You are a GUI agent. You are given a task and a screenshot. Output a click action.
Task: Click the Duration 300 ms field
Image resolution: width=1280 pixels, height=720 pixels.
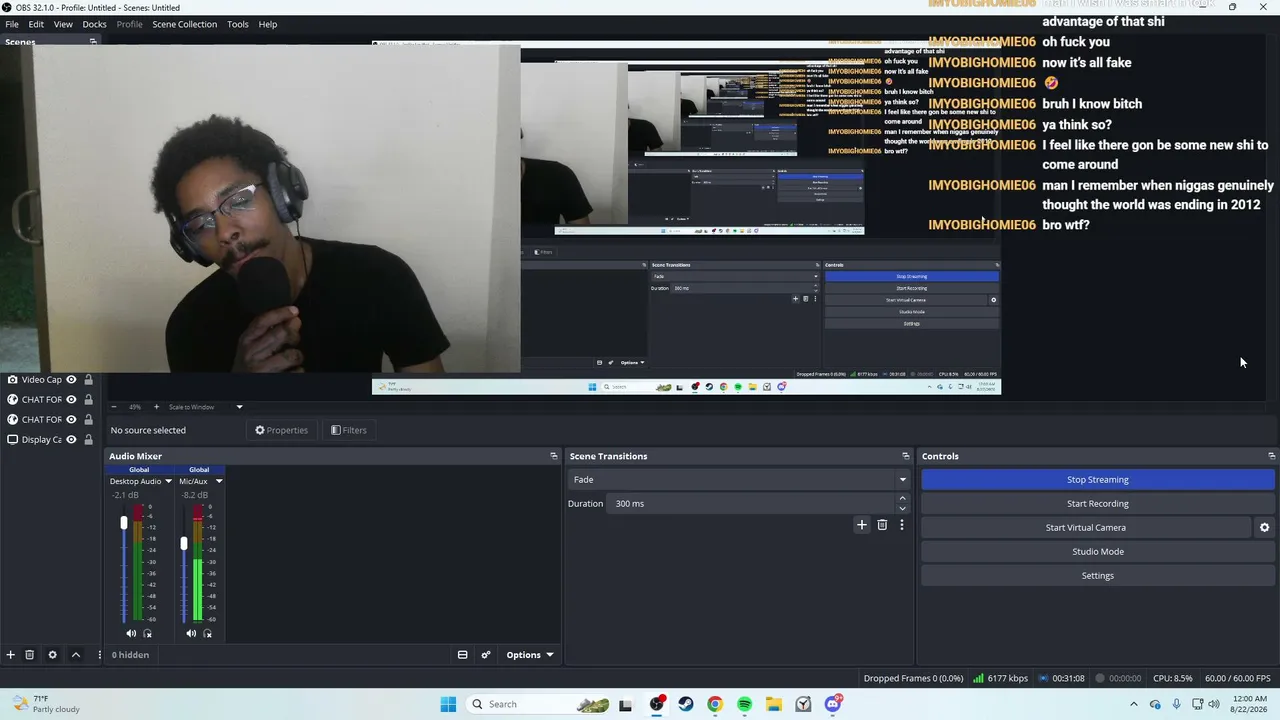point(752,503)
